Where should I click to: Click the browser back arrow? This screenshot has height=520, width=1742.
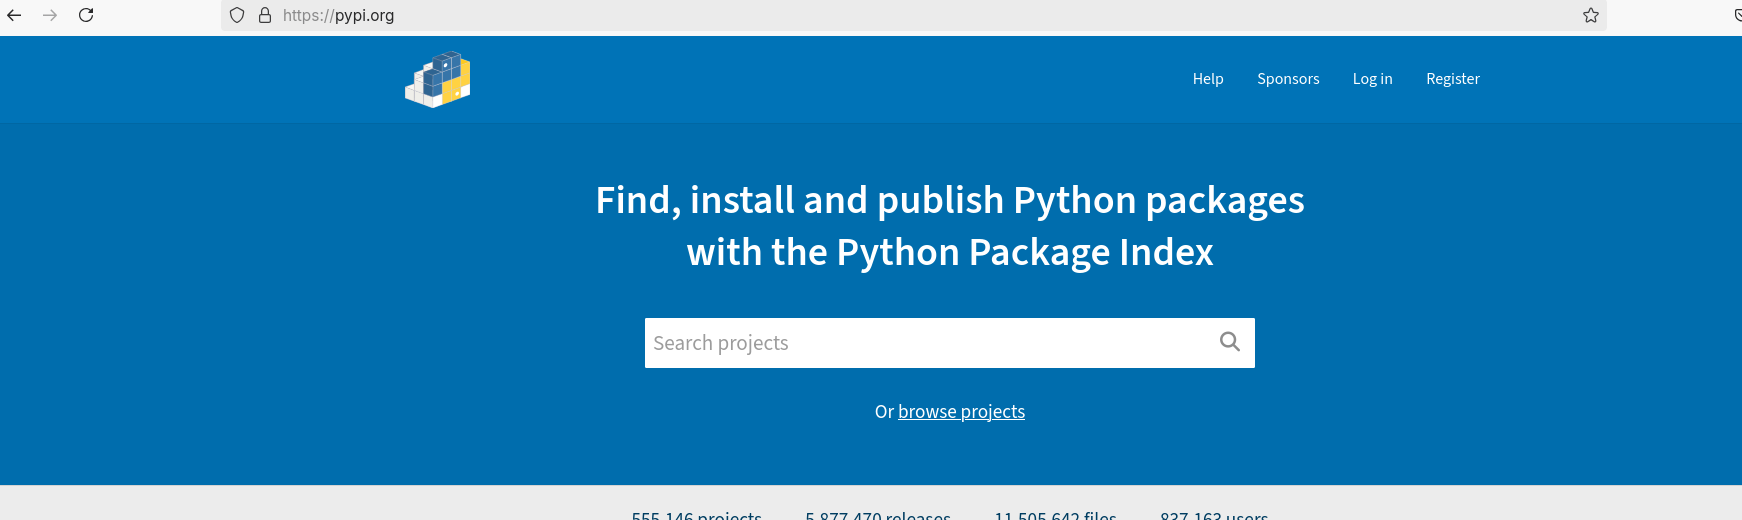14,15
